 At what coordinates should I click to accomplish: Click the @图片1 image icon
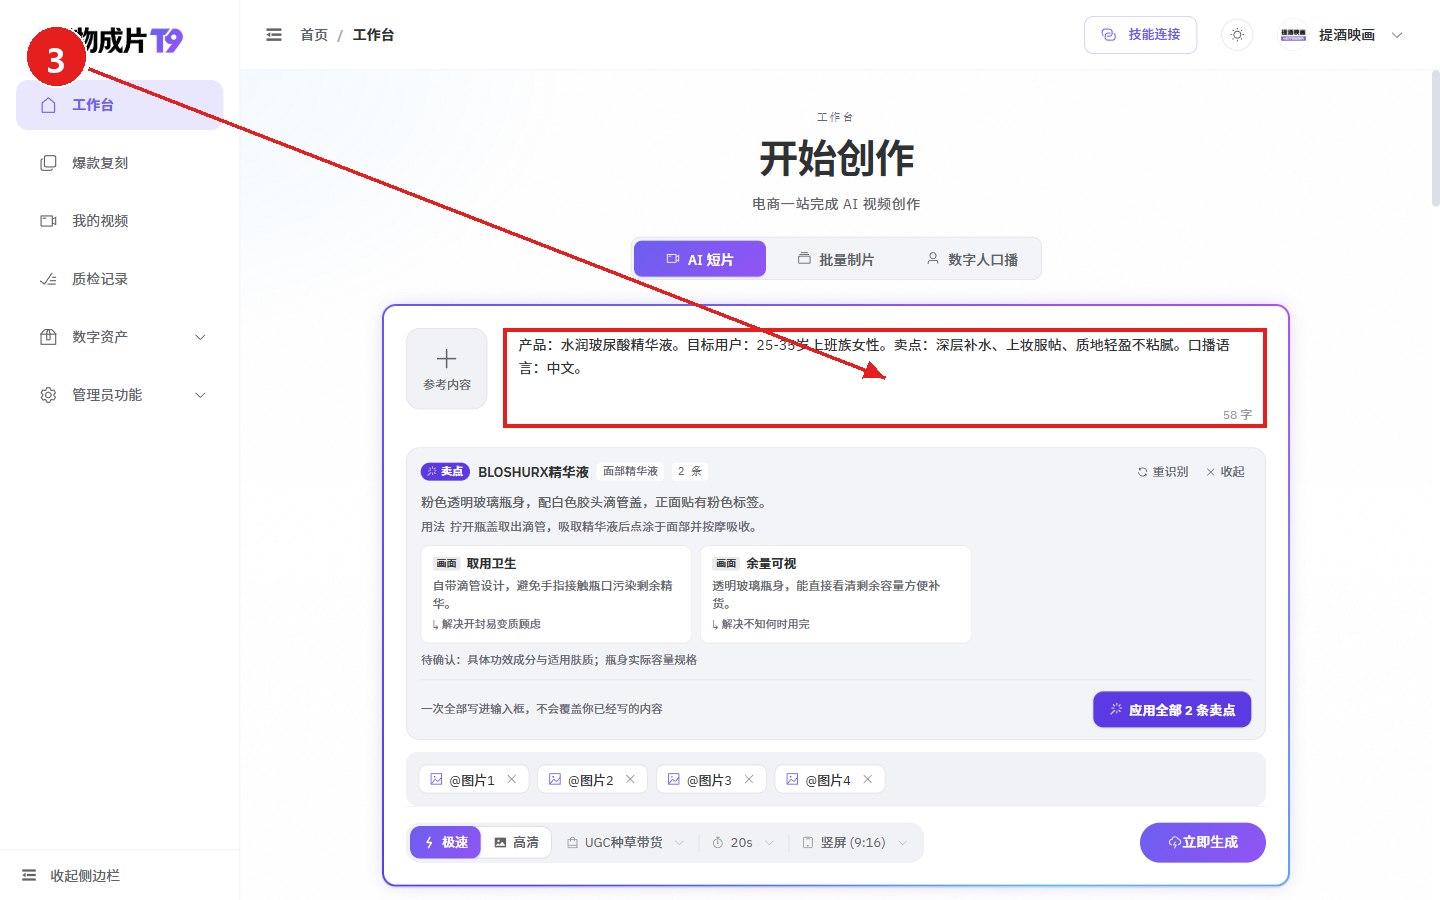(437, 779)
